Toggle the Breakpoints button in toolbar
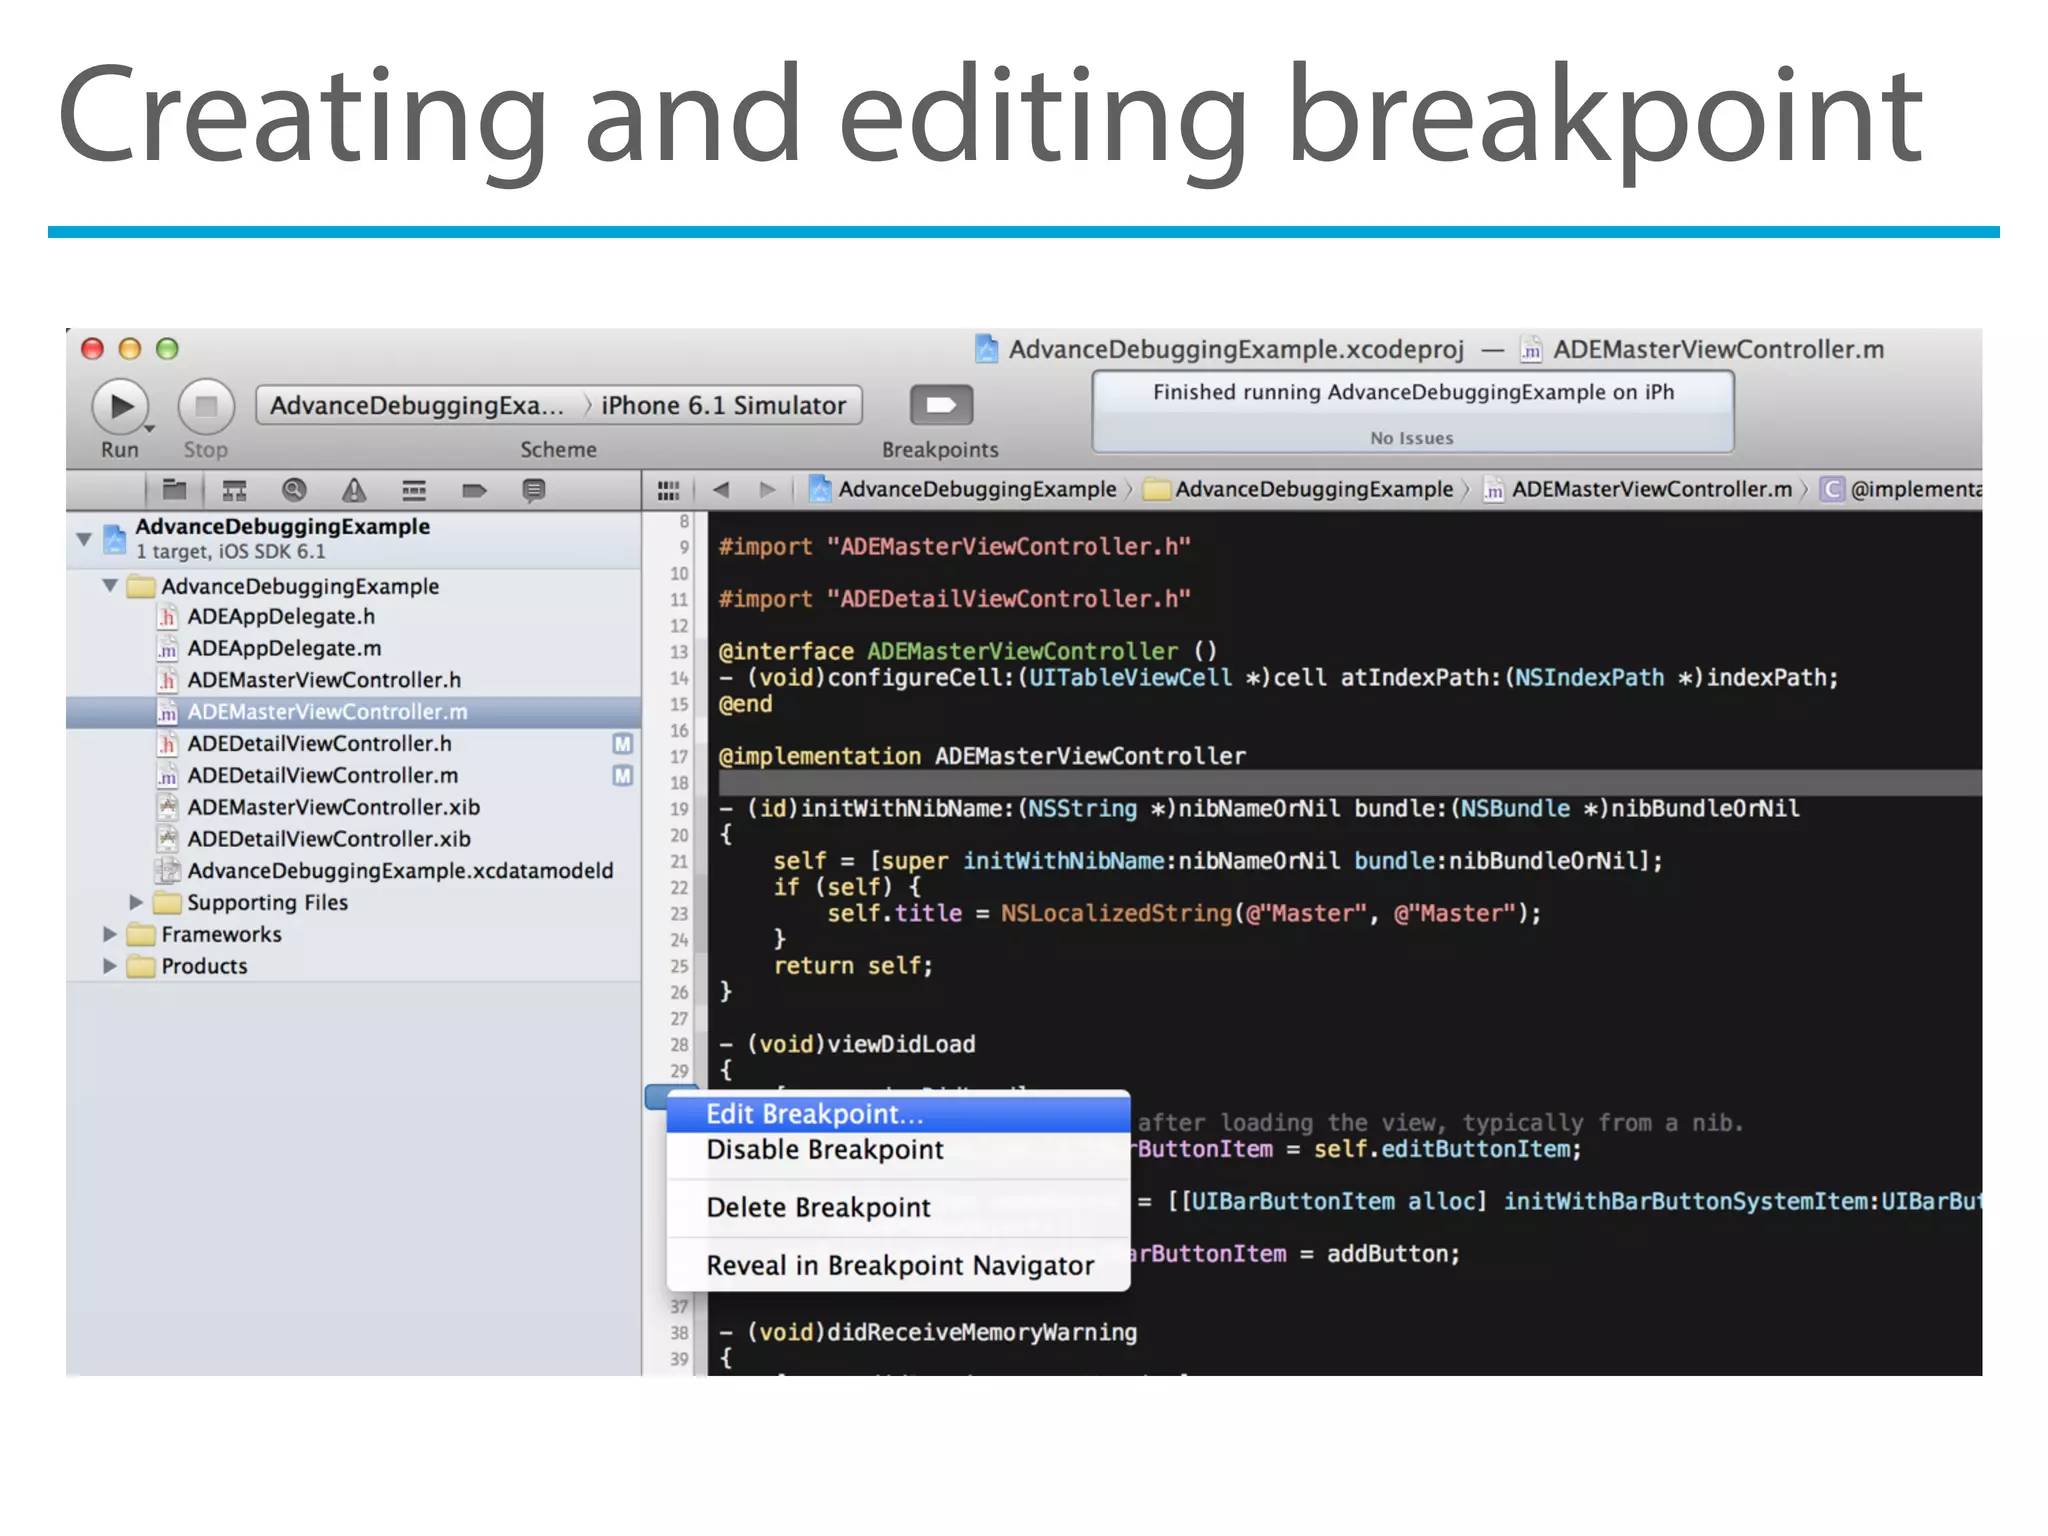The width and height of the screenshot is (2048, 1536). tap(941, 405)
